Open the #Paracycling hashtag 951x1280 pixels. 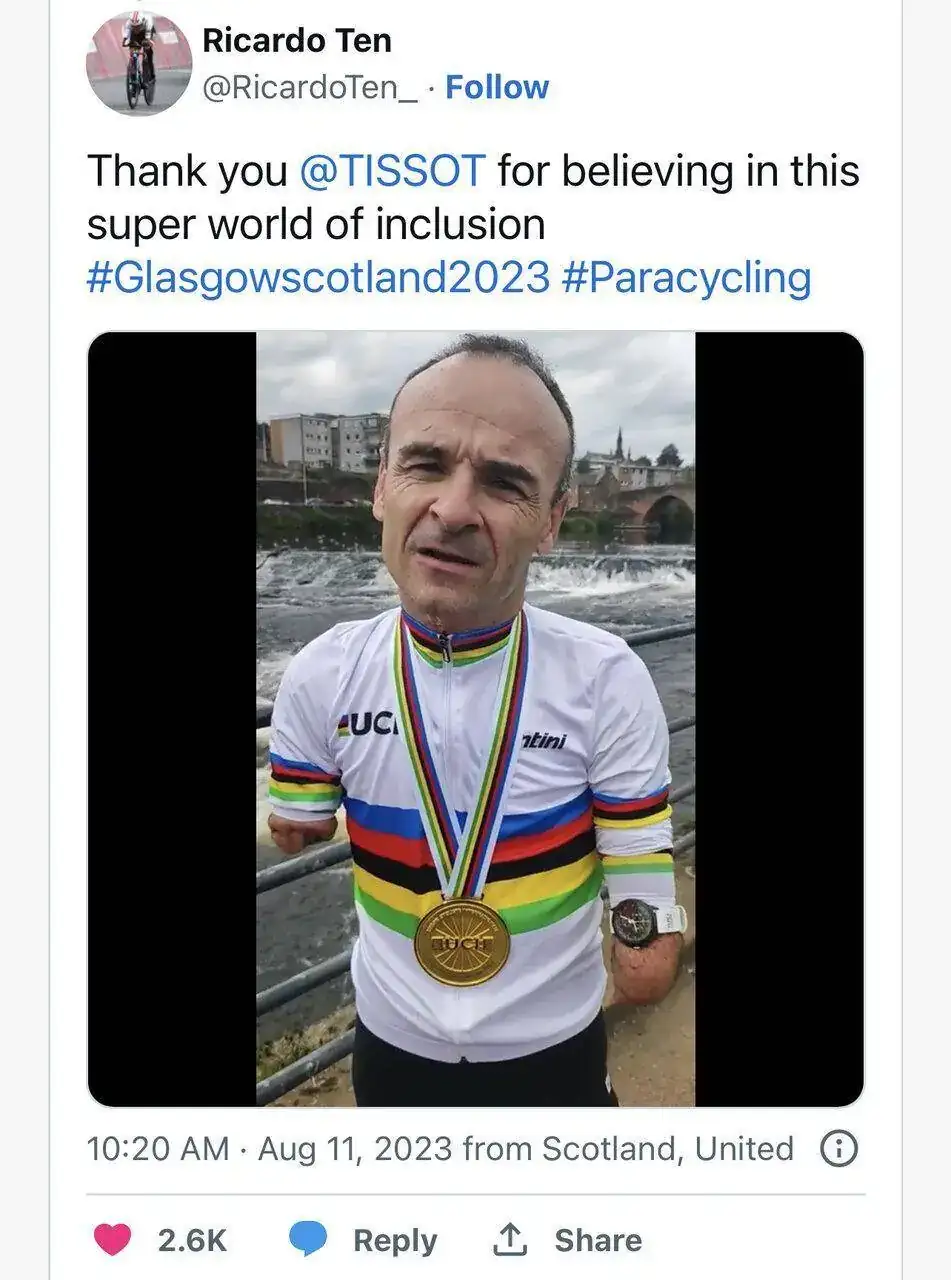[686, 277]
